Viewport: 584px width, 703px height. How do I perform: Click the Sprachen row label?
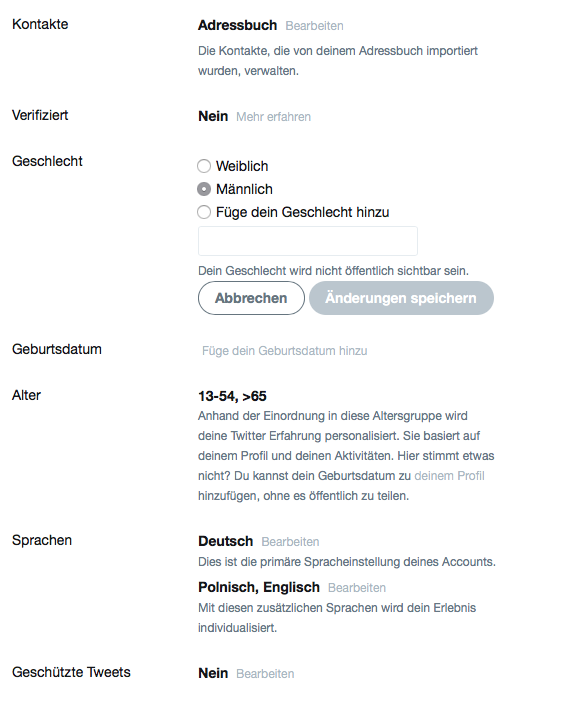coord(42,540)
